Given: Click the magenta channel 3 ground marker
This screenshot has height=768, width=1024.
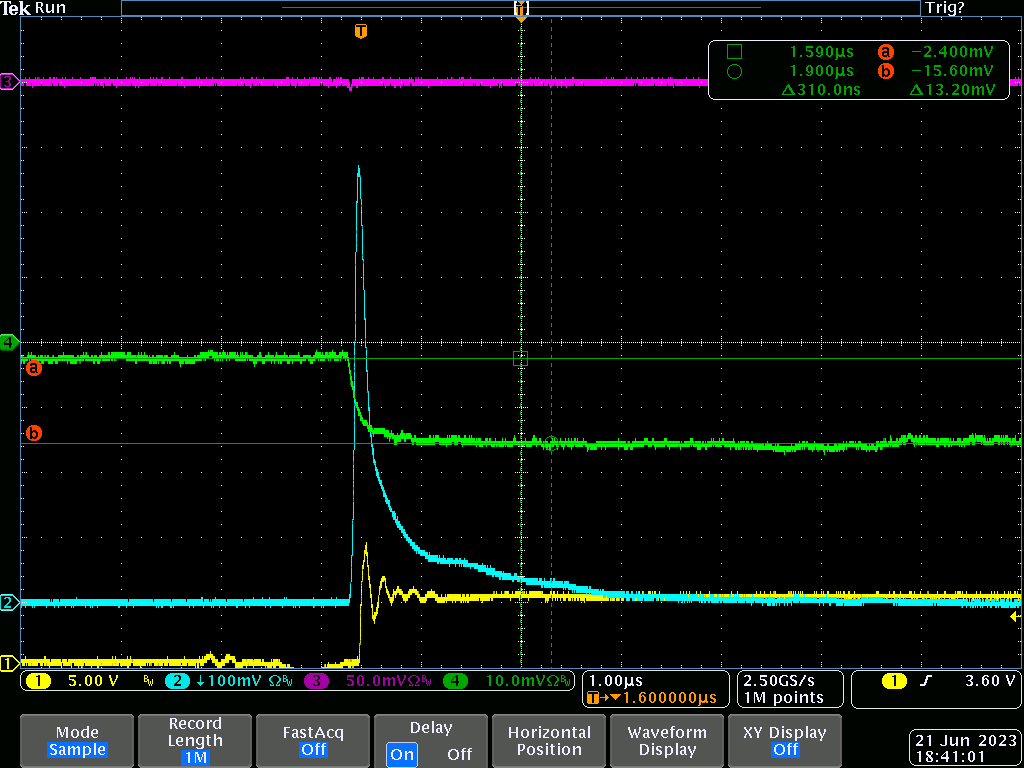Looking at the screenshot, I should (x=9, y=82).
